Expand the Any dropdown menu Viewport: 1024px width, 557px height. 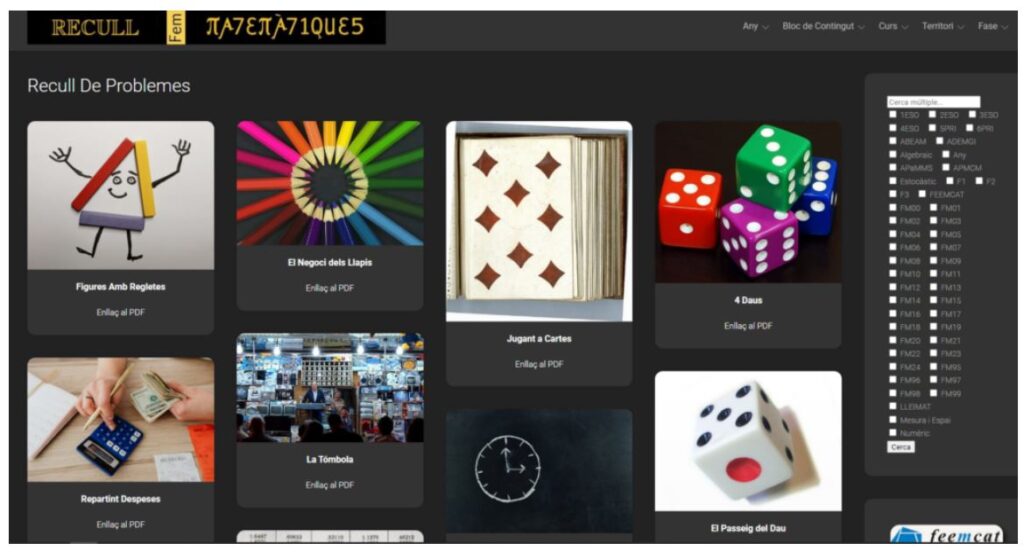click(755, 26)
